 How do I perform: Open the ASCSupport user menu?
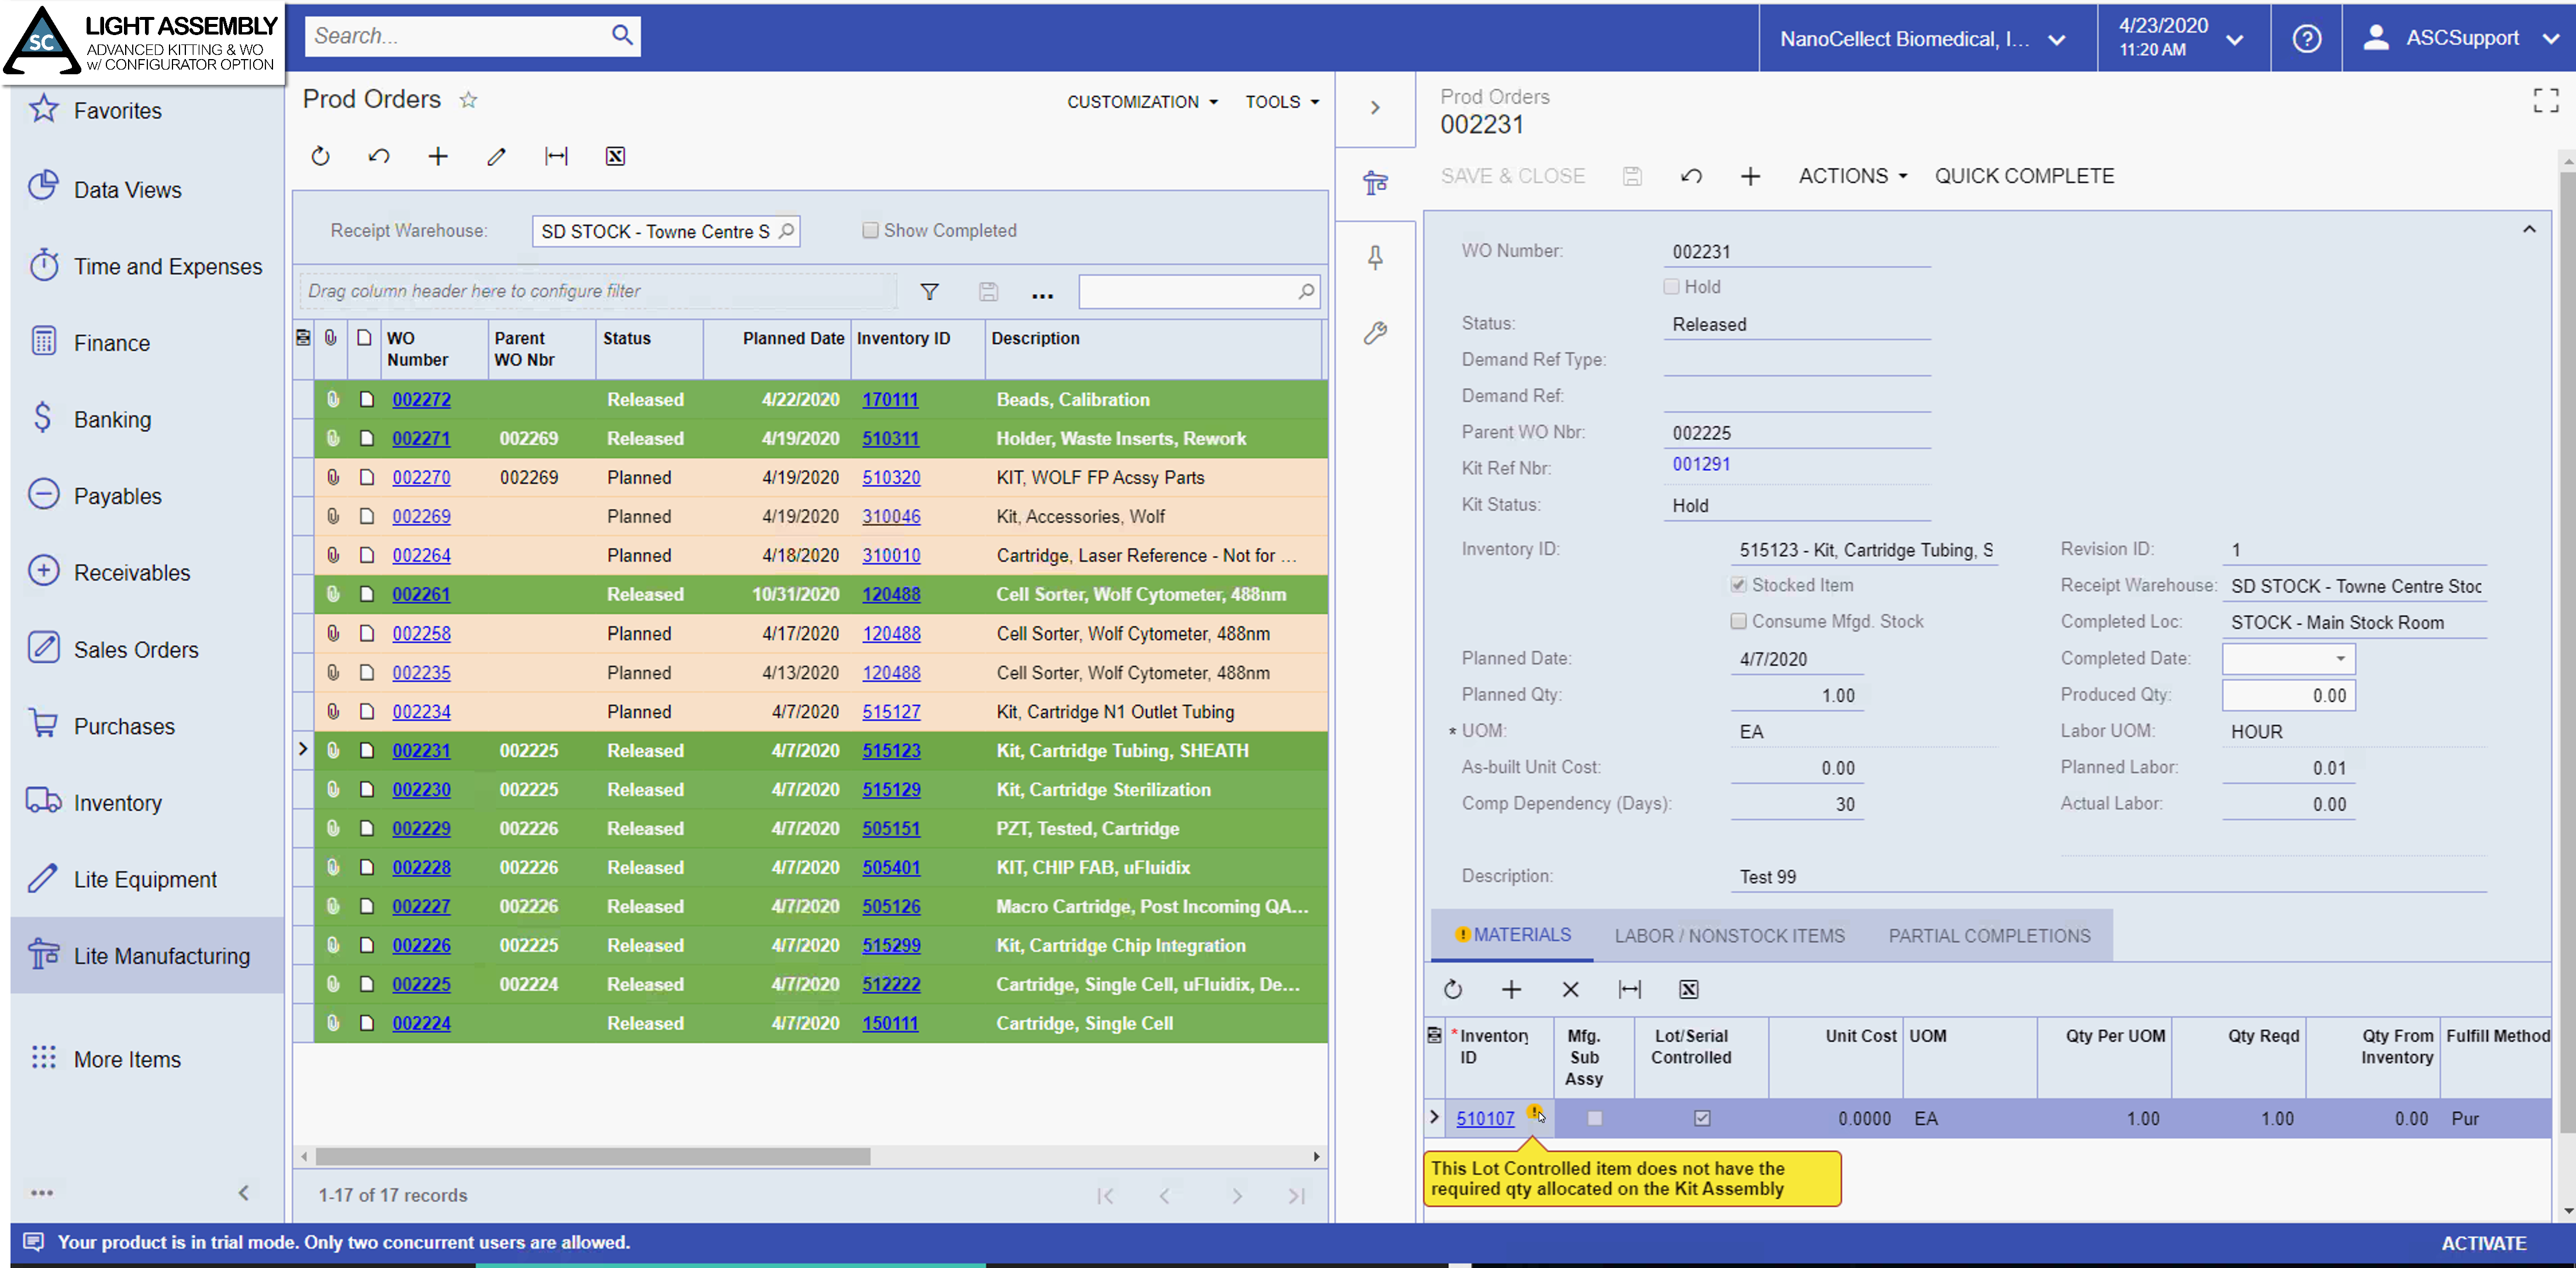[2459, 38]
